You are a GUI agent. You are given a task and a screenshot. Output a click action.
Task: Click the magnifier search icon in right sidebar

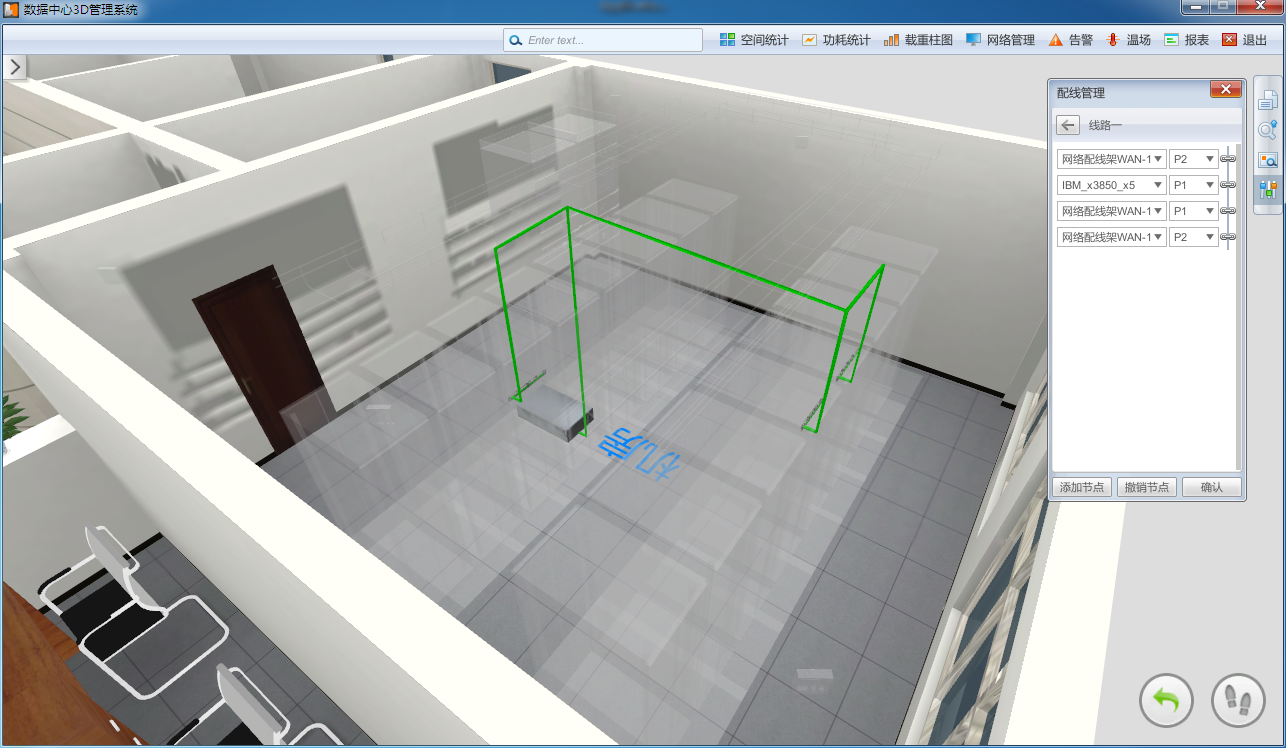tap(1267, 129)
